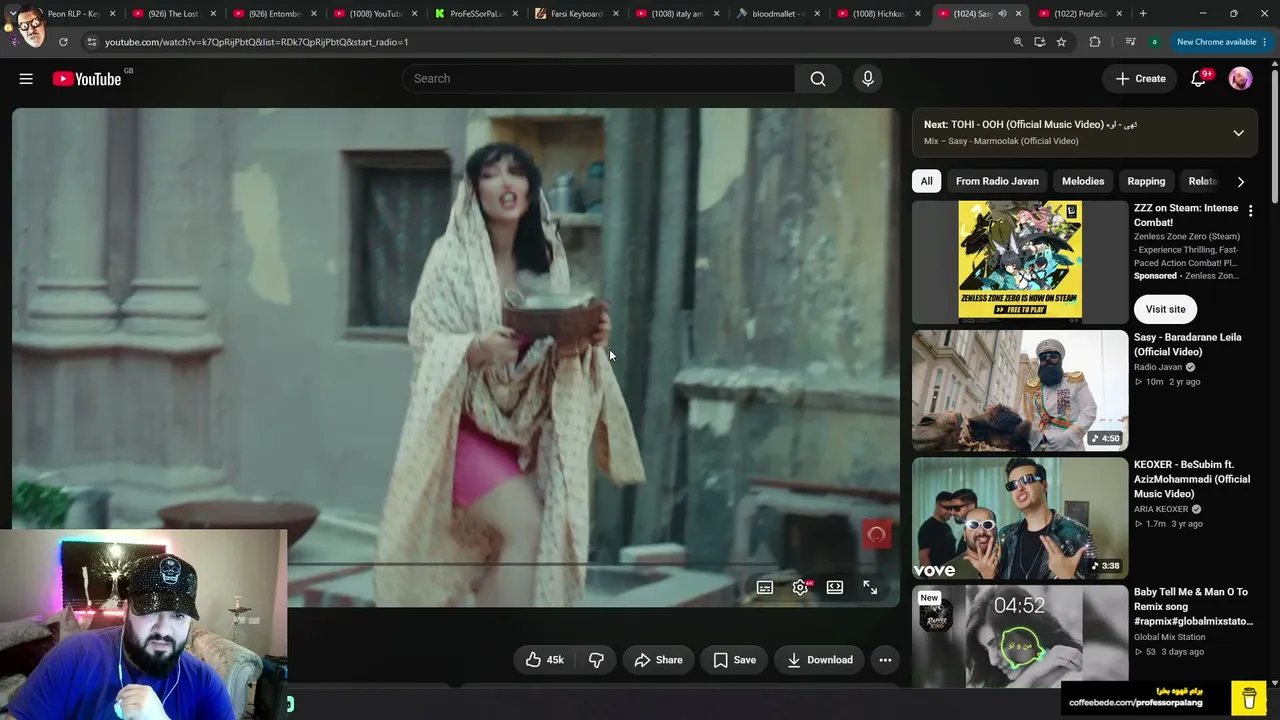This screenshot has width=1280, height=720.
Task: Click the install/cast icon in address bar
Action: point(1040,42)
